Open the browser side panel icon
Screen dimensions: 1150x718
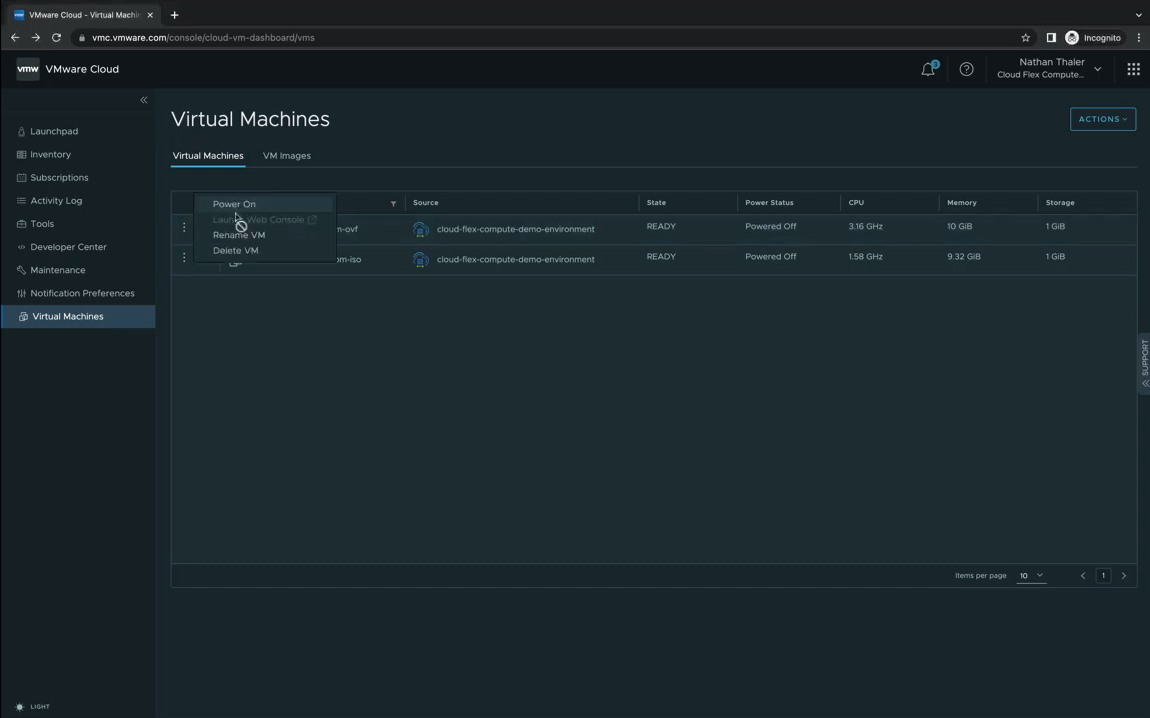[1051, 37]
